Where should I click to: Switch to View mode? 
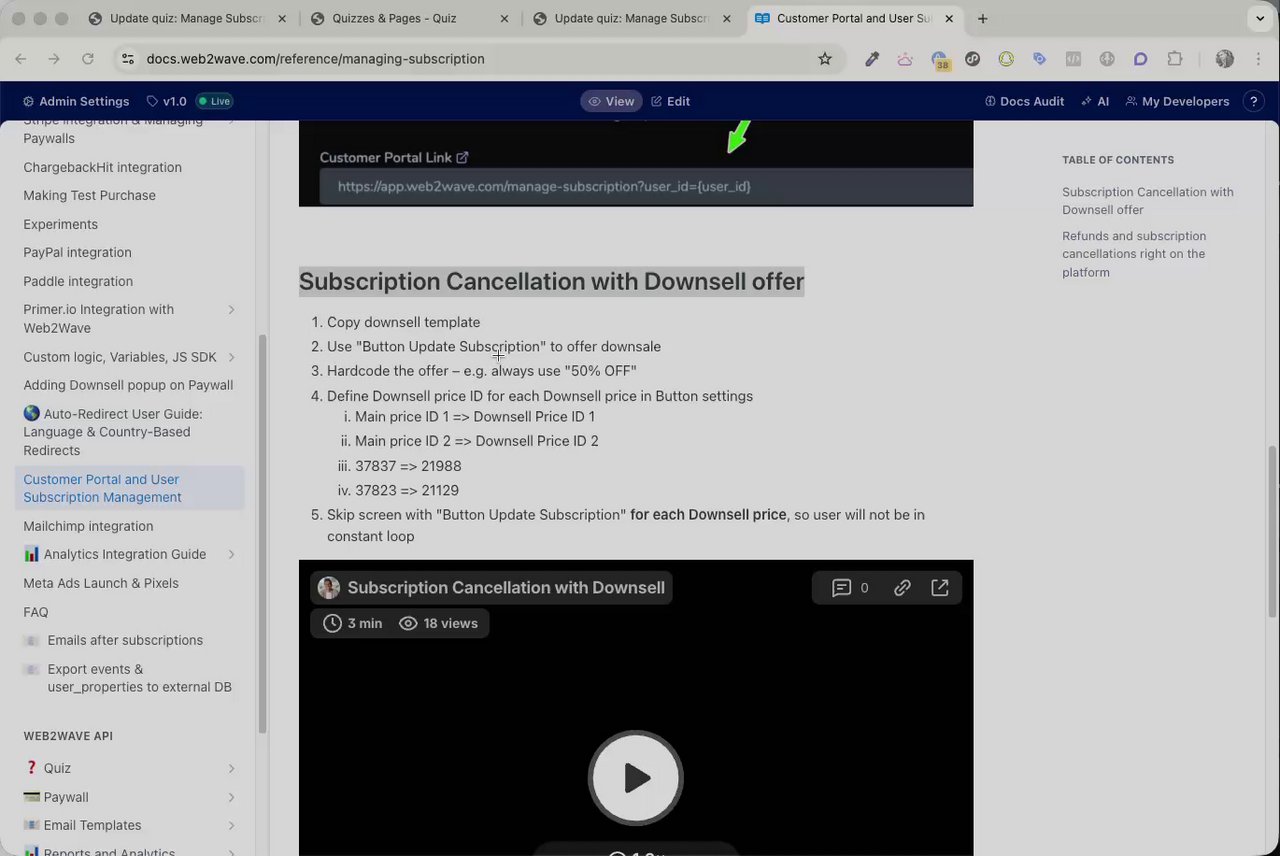pos(611,101)
